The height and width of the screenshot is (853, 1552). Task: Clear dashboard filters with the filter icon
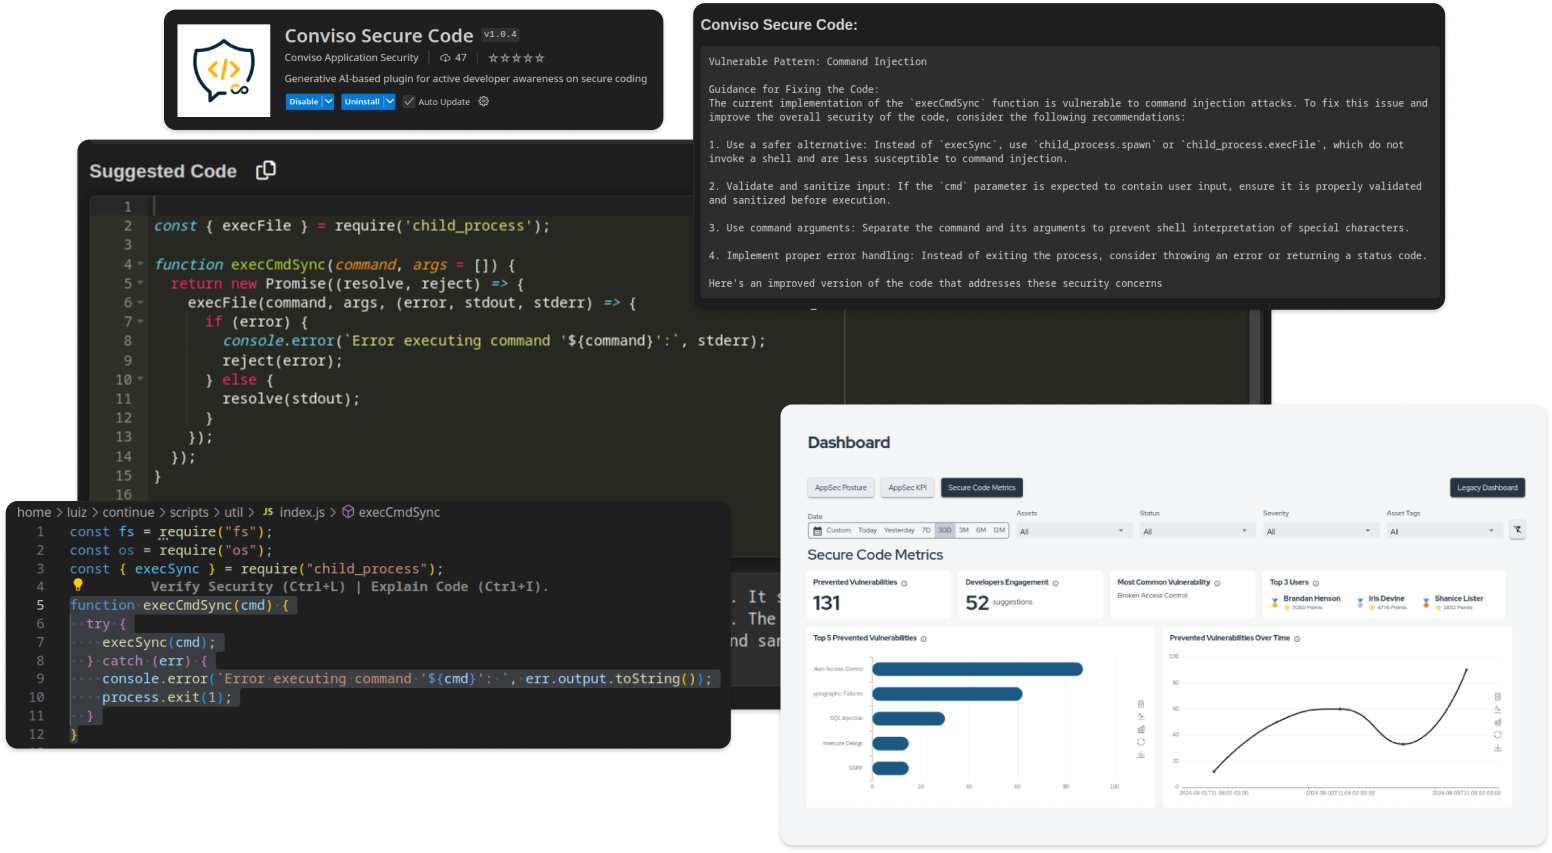point(1517,530)
